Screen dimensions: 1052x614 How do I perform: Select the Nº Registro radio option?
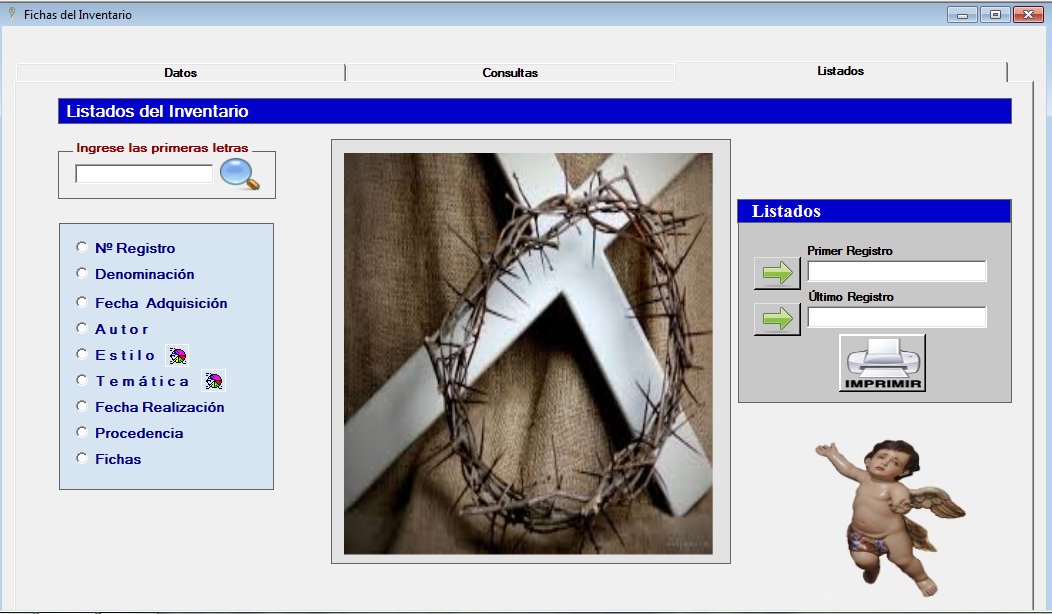coord(82,247)
